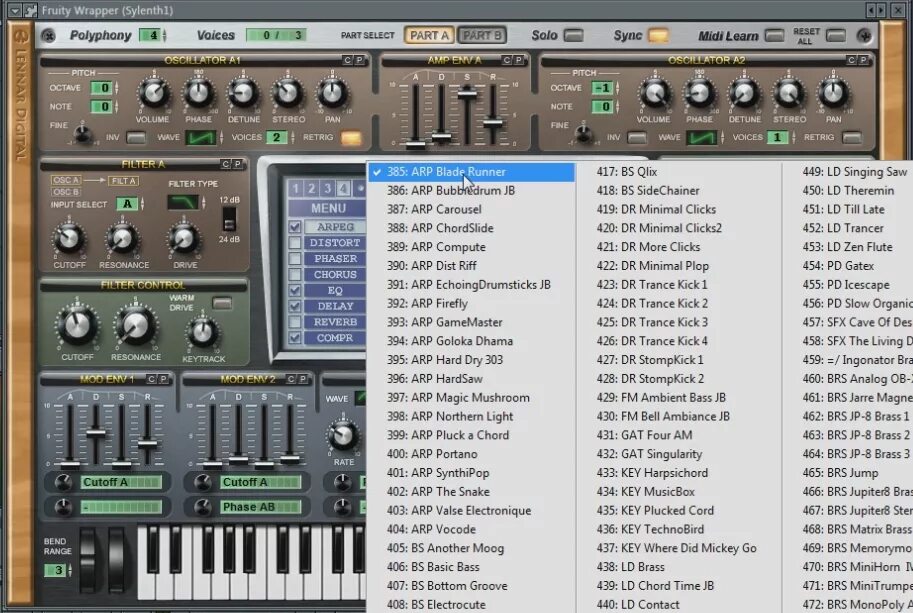Click the Filter A Resonance knob
Screen dimensions: 913x613
[x=122, y=238]
